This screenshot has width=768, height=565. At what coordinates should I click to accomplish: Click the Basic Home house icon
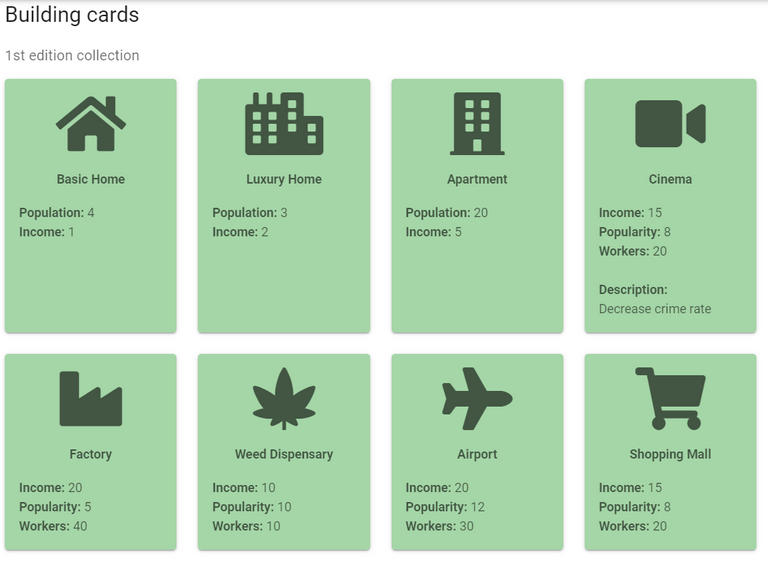coord(91,124)
